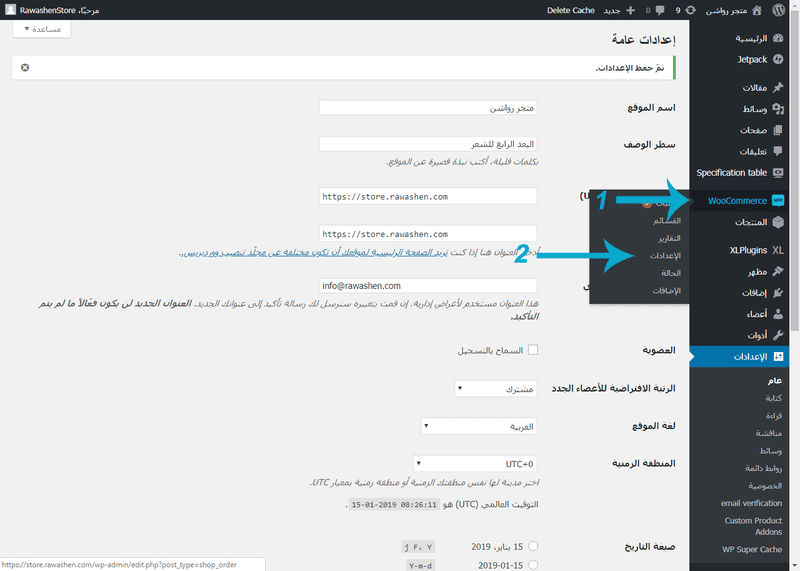
Task: Click the home icon for متجر رواشن
Action: pyautogui.click(x=757, y=10)
